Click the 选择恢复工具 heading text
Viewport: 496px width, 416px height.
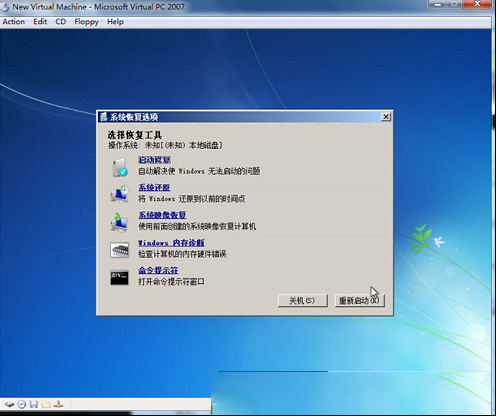point(134,135)
